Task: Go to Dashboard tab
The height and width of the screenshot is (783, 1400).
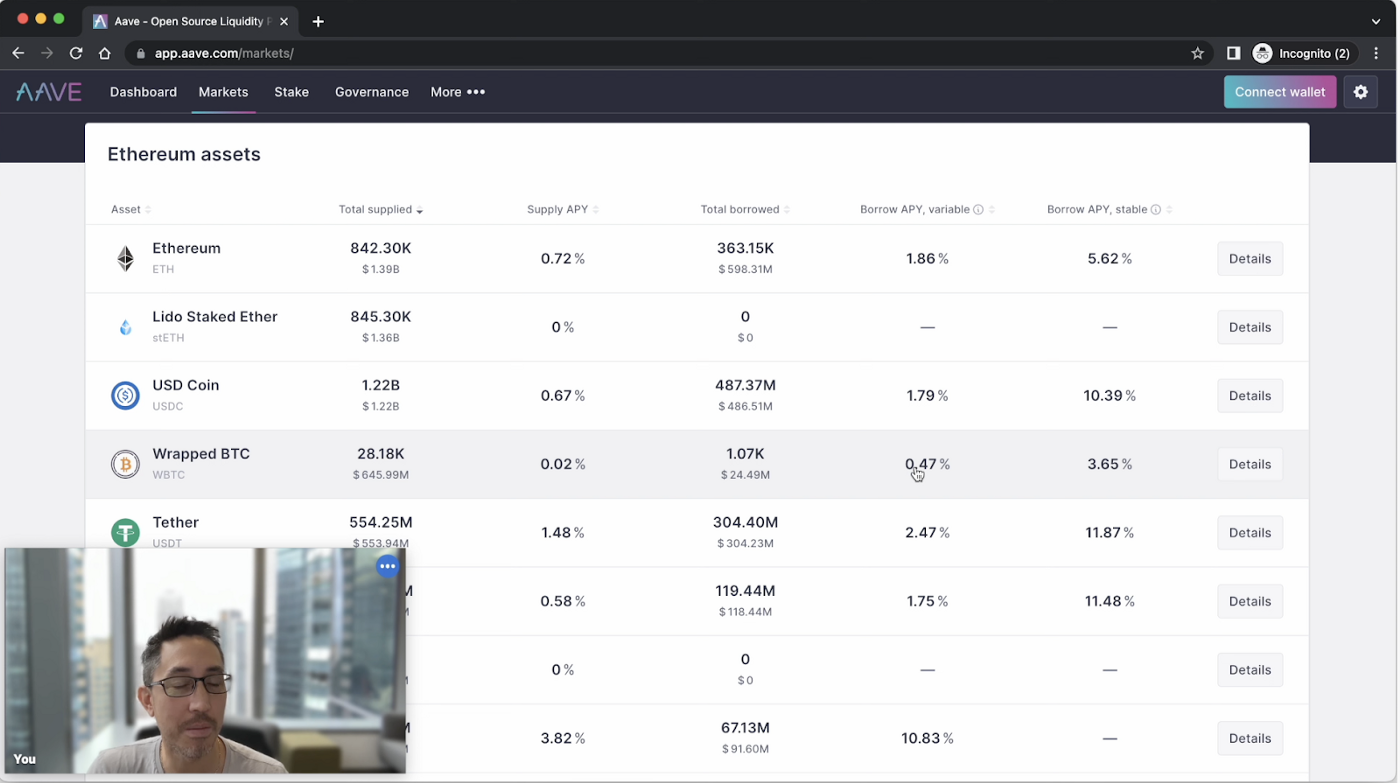Action: coord(143,92)
